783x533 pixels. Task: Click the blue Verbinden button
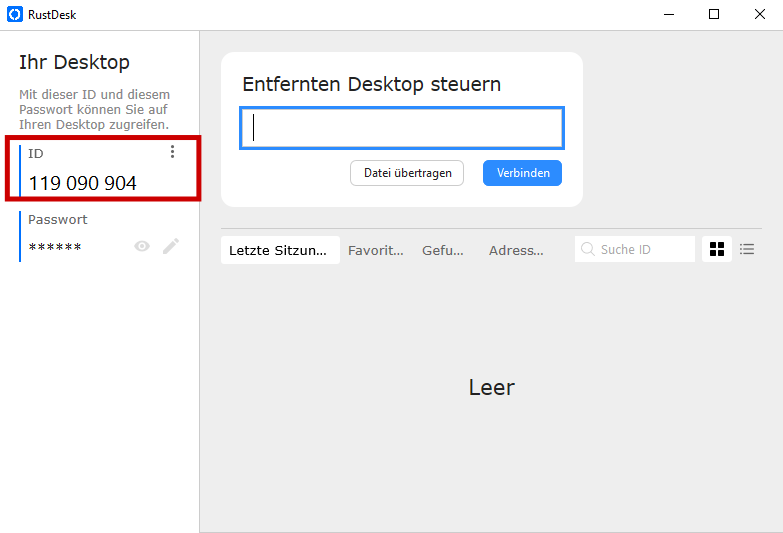click(522, 173)
